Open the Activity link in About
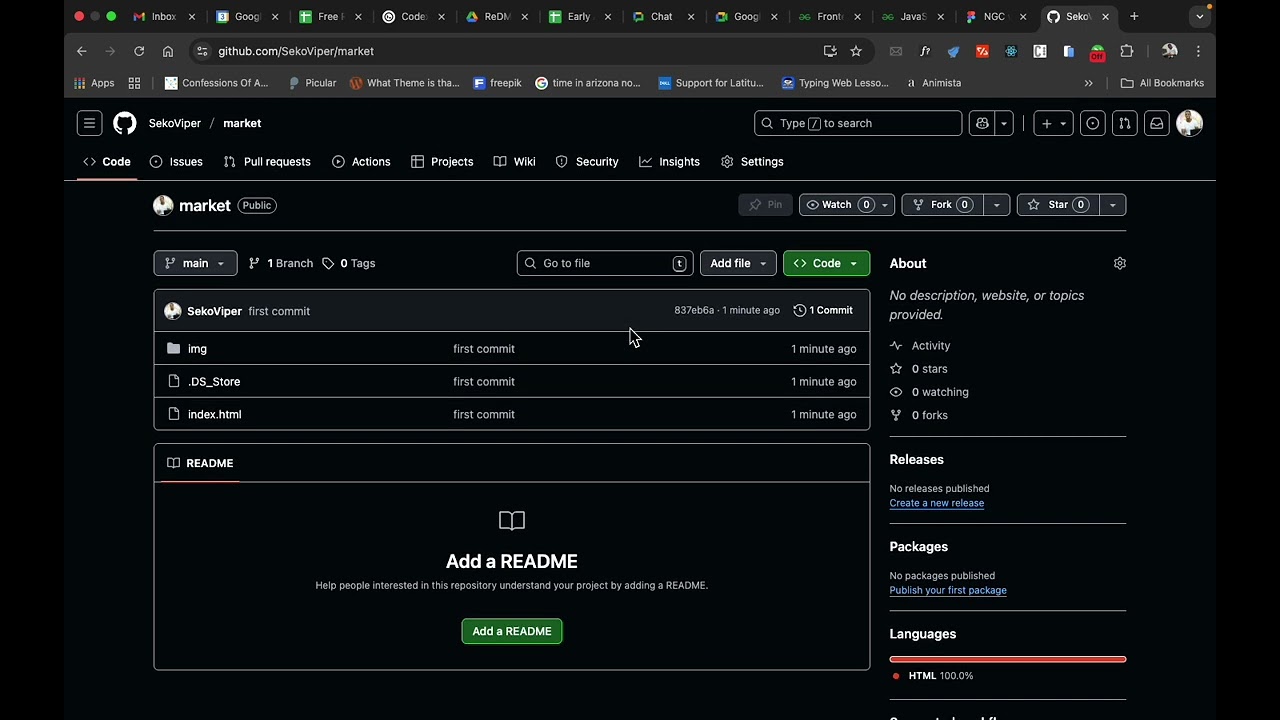This screenshot has height=720, width=1280. tap(930, 346)
